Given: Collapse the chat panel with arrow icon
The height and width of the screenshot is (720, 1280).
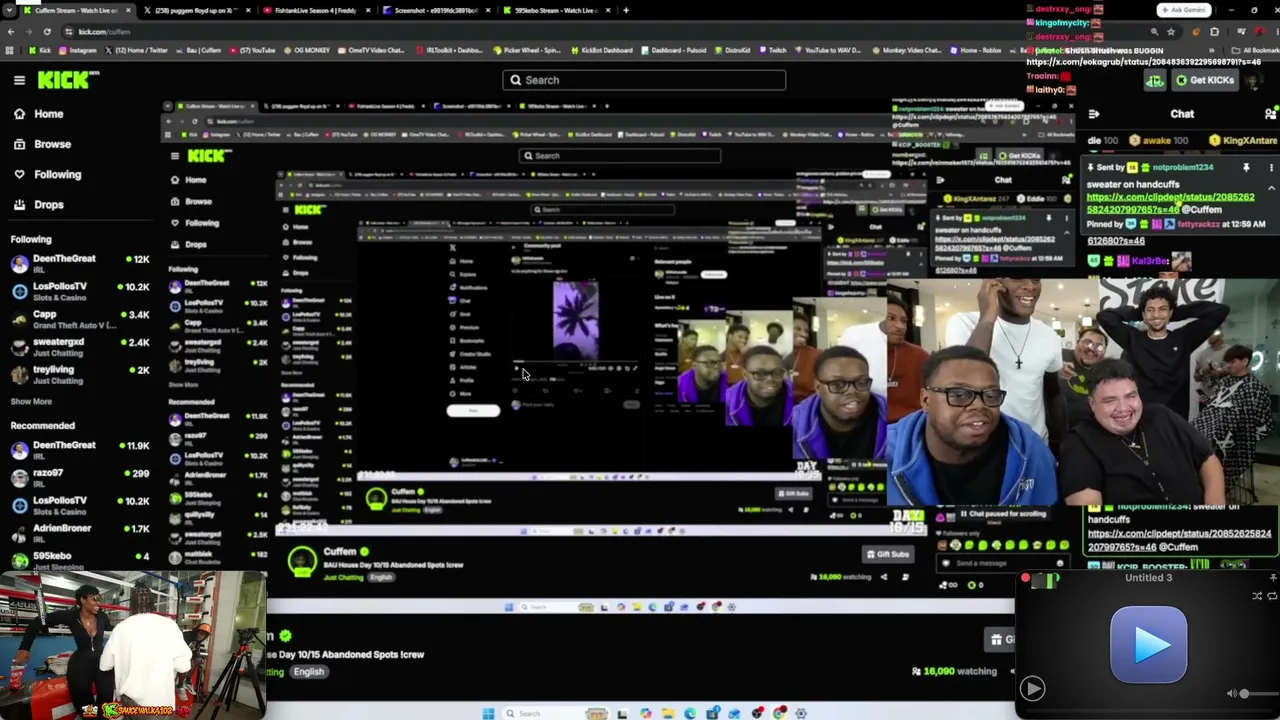Looking at the screenshot, I should pos(1093,115).
